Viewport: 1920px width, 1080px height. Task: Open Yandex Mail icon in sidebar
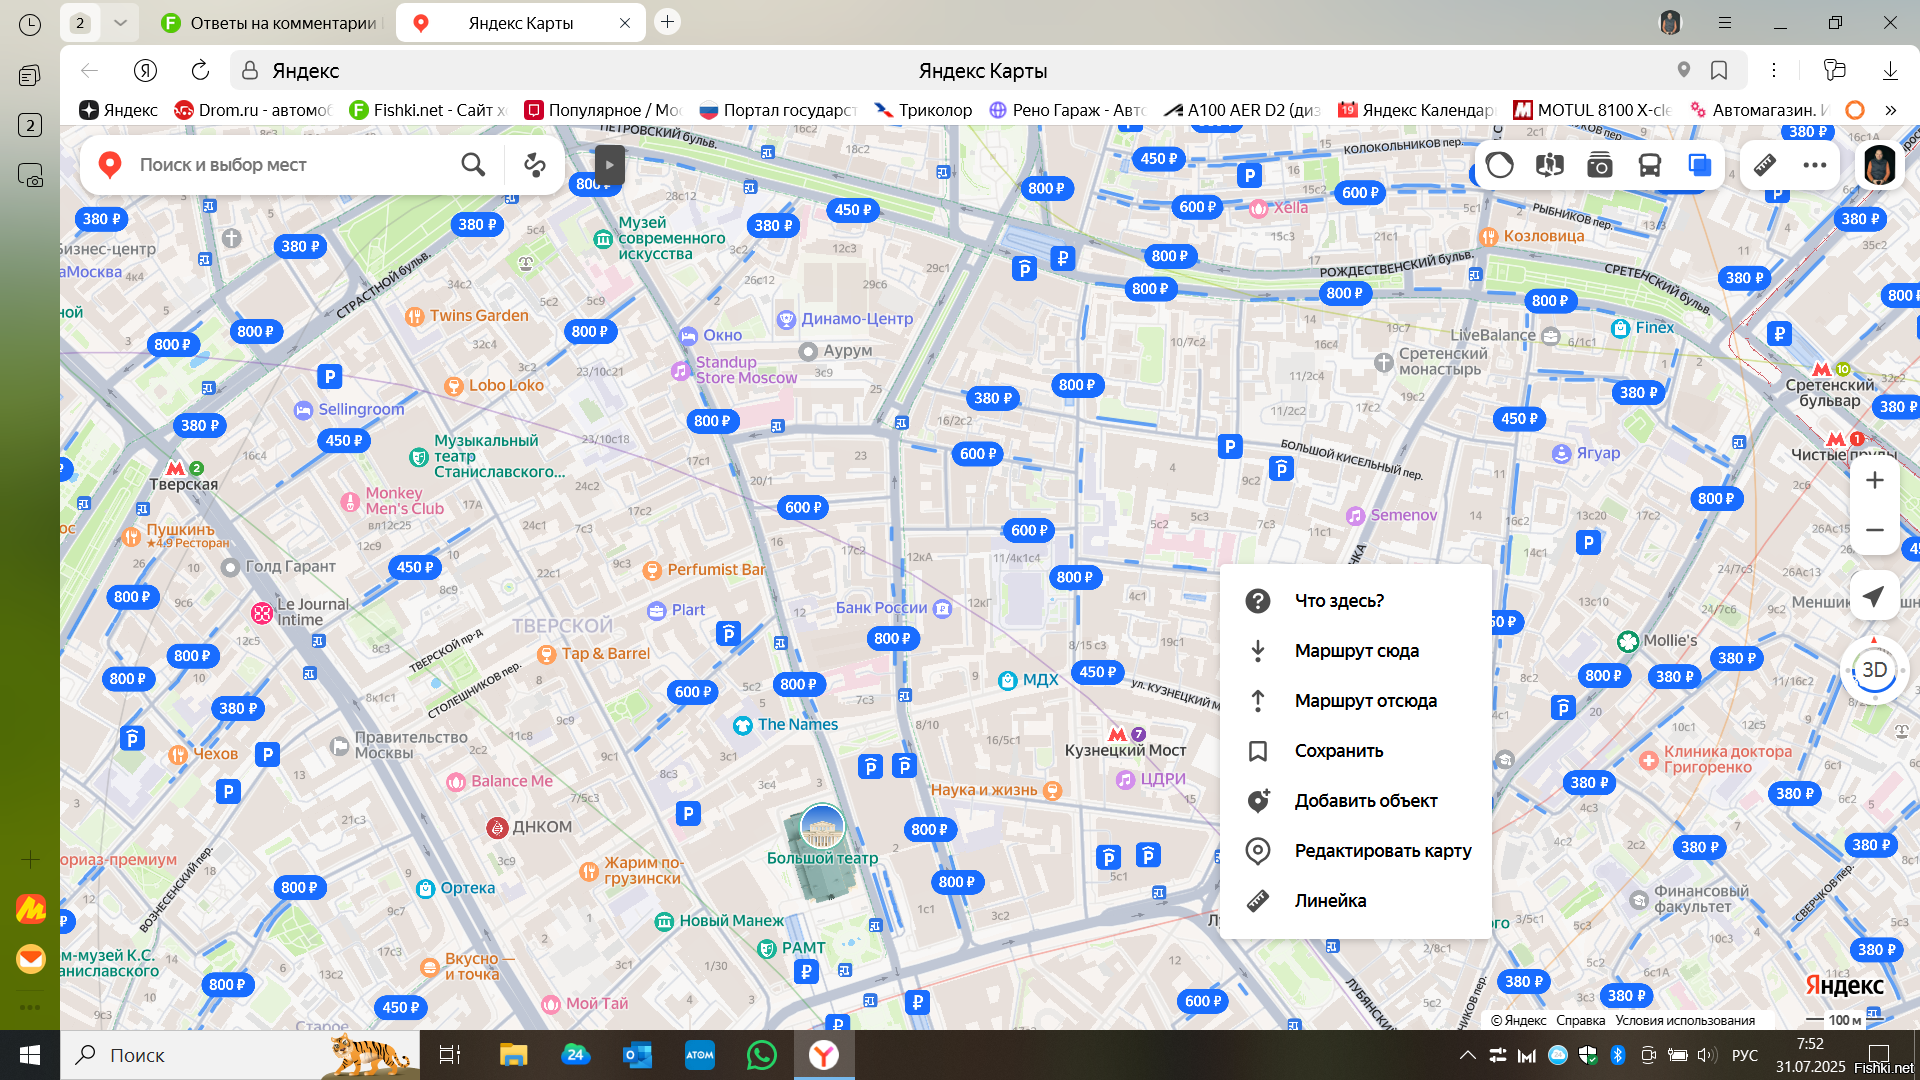point(31,958)
